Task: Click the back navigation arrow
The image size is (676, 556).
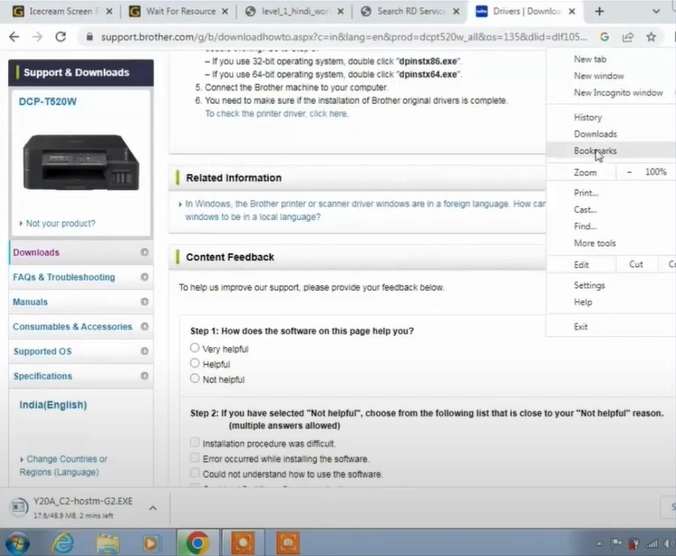Action: pos(14,36)
